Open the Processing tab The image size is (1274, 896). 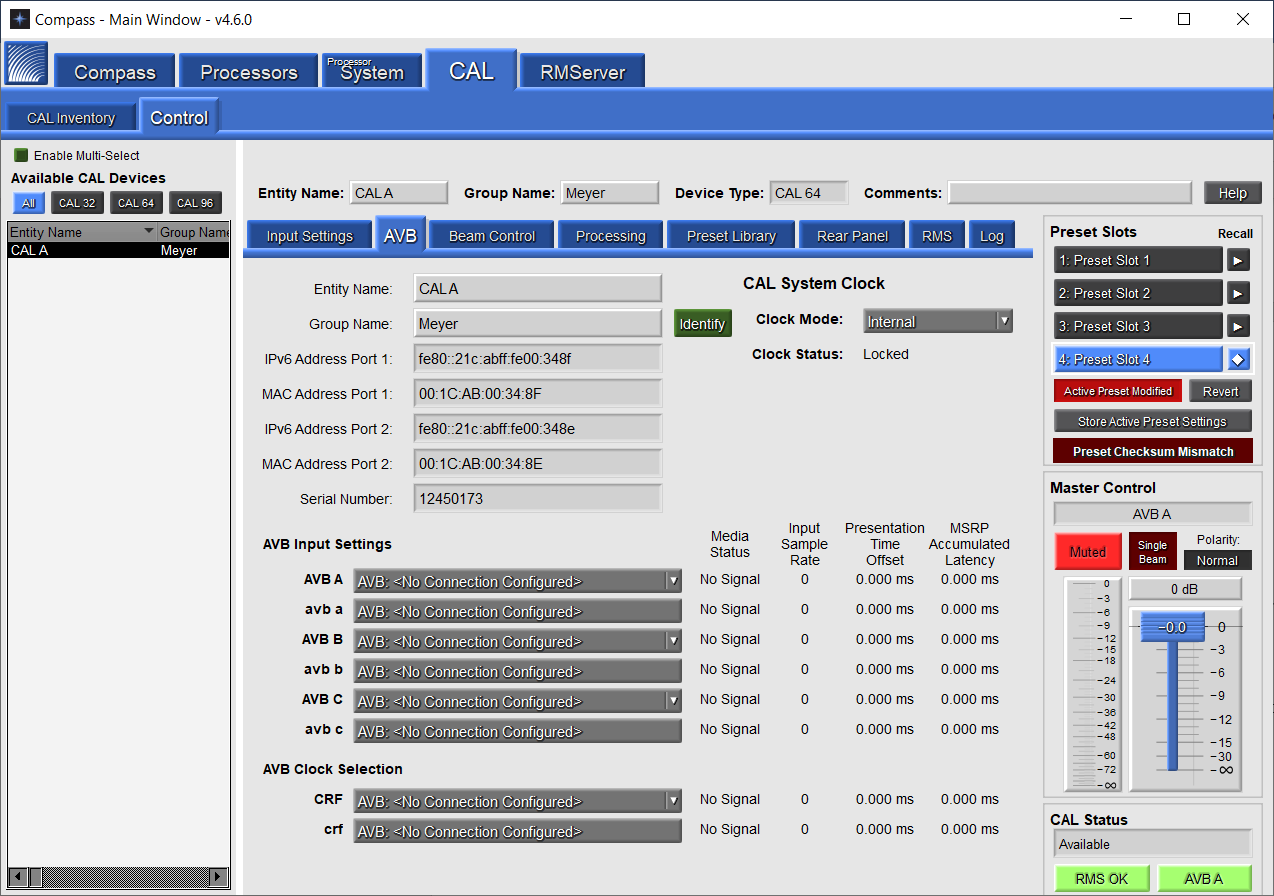click(610, 236)
